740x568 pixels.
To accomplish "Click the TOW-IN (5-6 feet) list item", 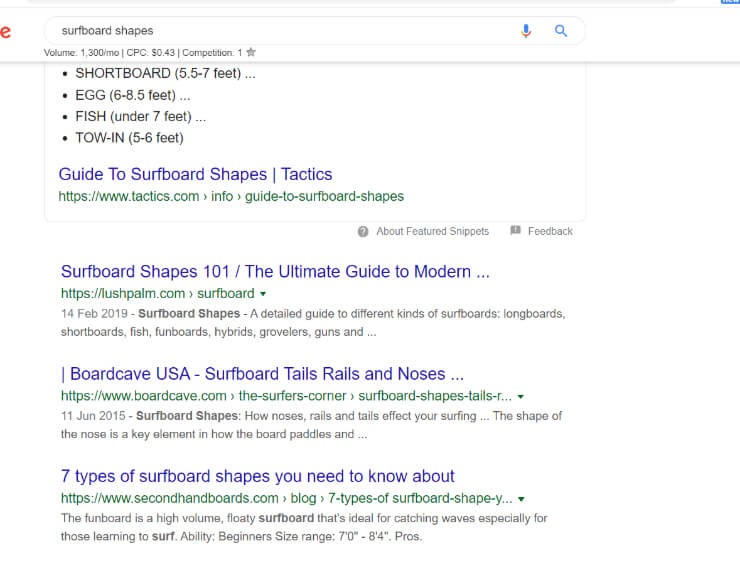I will [129, 138].
